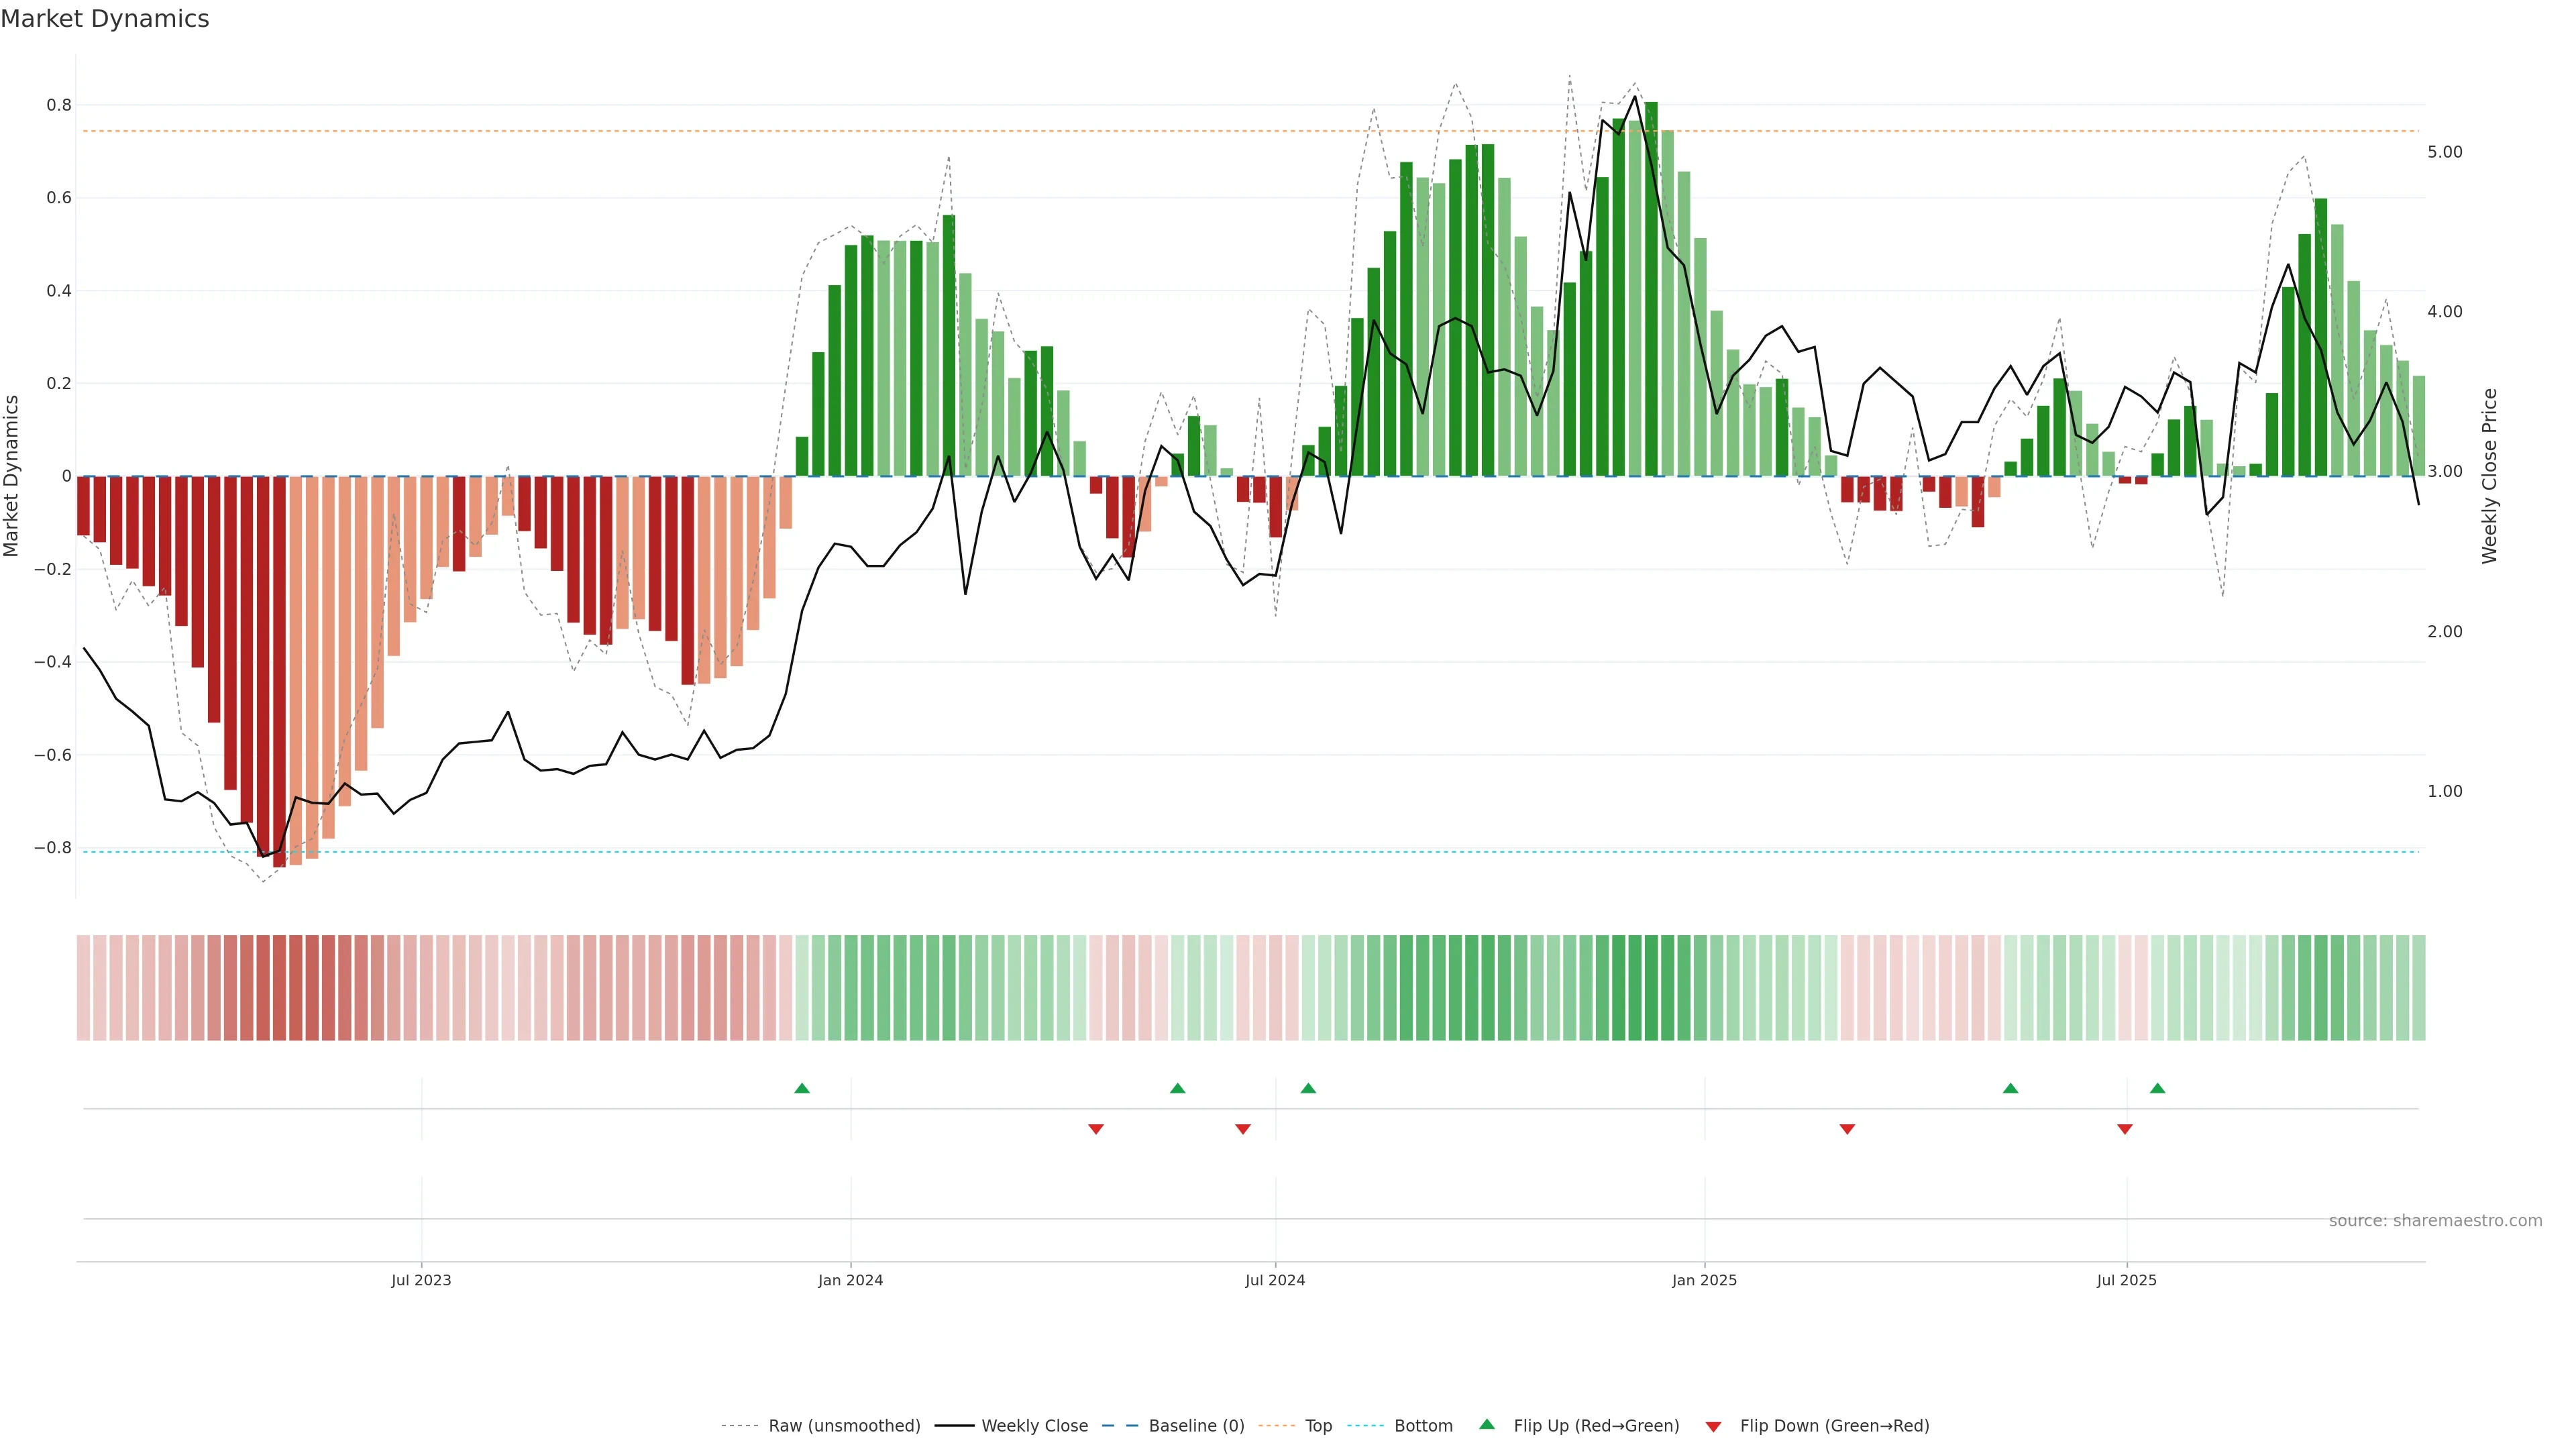Viewport: 2576px width, 1449px height.
Task: Click the Jan 2024 x-axis label
Action: click(x=850, y=1280)
